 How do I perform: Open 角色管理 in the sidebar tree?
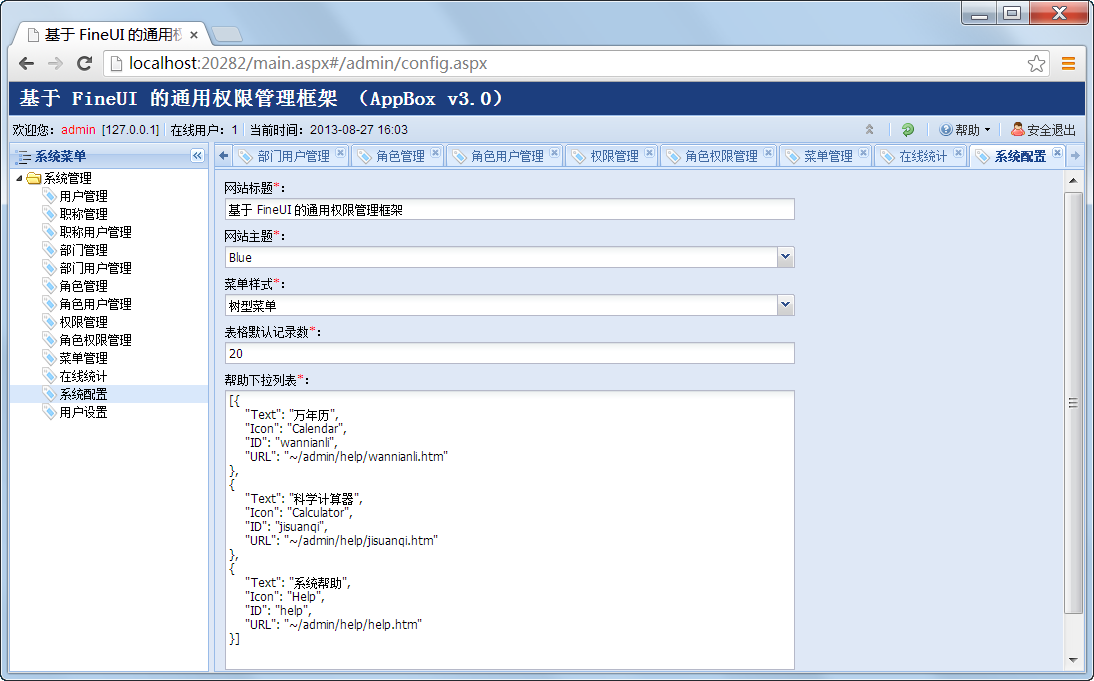pos(83,286)
